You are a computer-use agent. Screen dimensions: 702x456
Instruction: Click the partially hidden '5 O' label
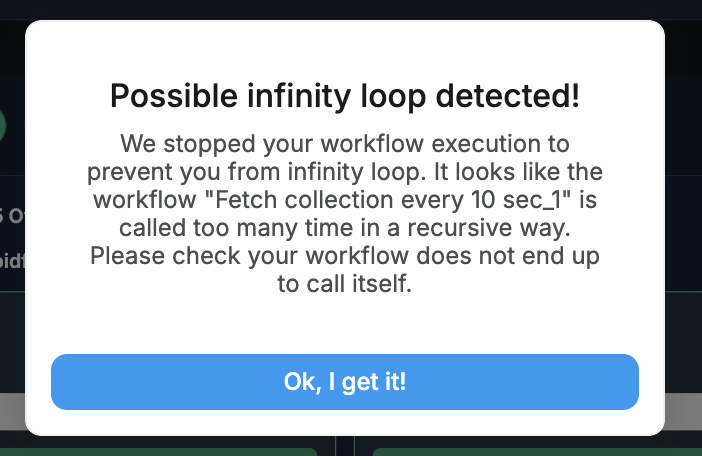click(x=12, y=216)
